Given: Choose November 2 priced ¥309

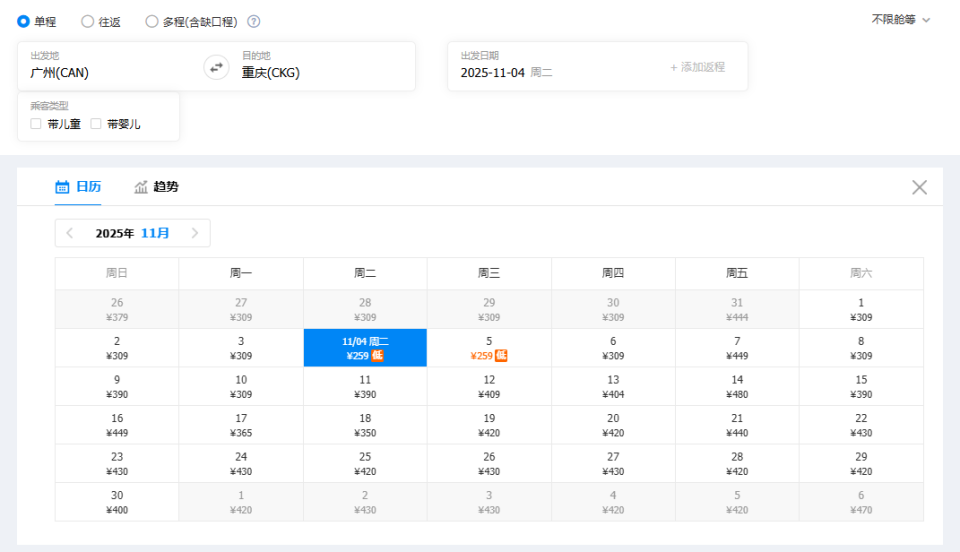Looking at the screenshot, I should pos(117,348).
